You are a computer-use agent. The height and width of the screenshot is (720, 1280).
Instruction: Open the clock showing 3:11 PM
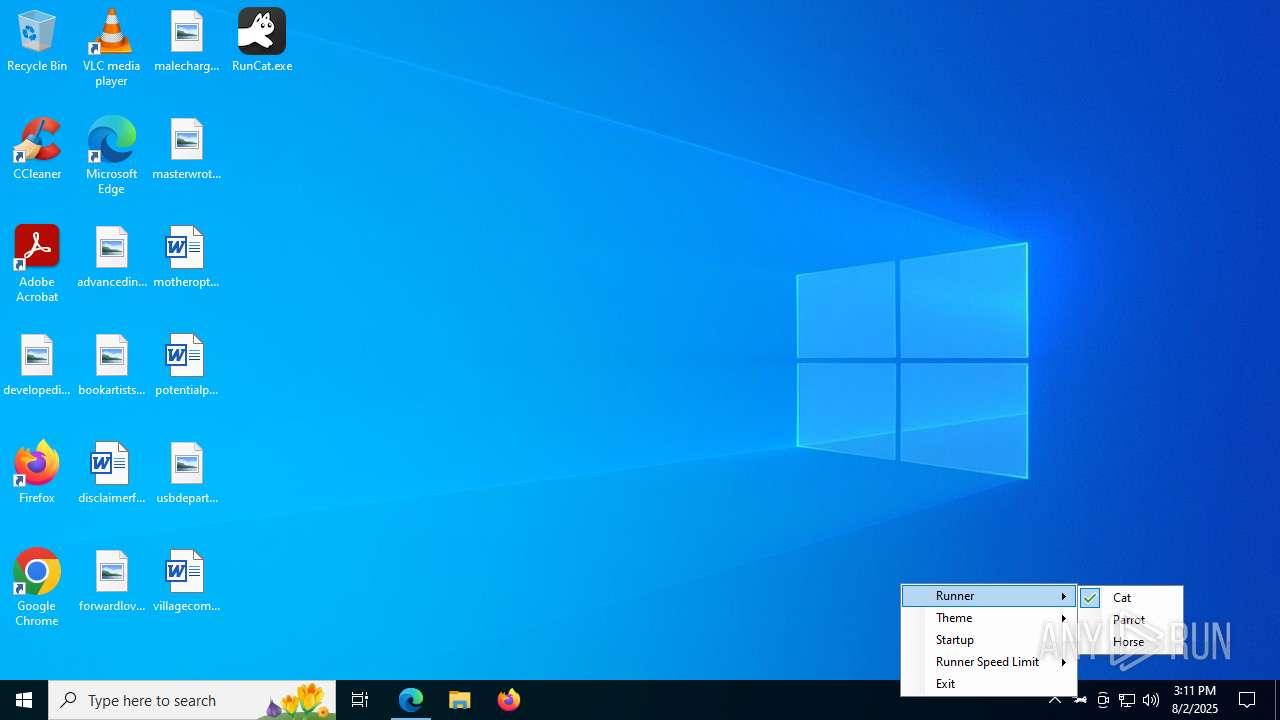point(1195,700)
